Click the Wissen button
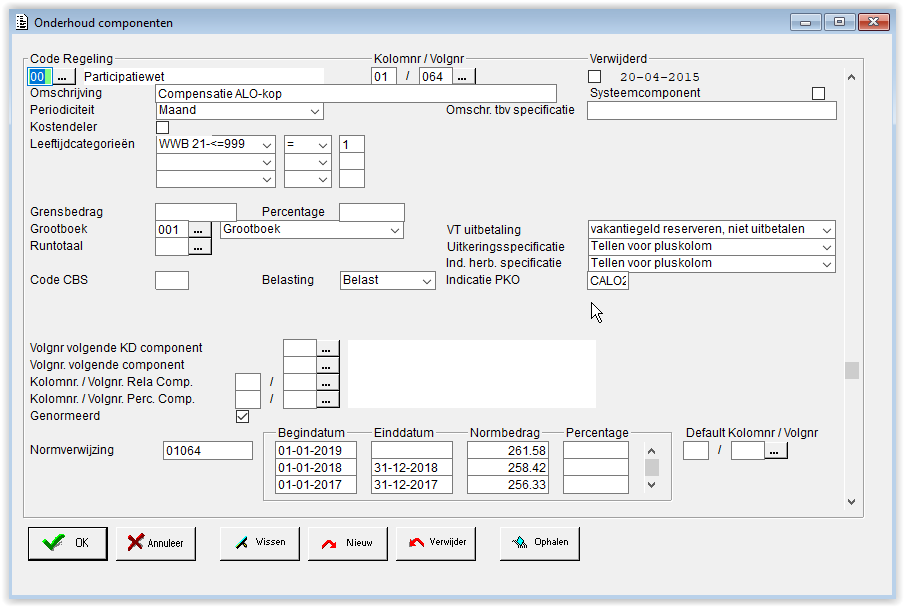The width and height of the screenshot is (904, 607). pos(260,543)
